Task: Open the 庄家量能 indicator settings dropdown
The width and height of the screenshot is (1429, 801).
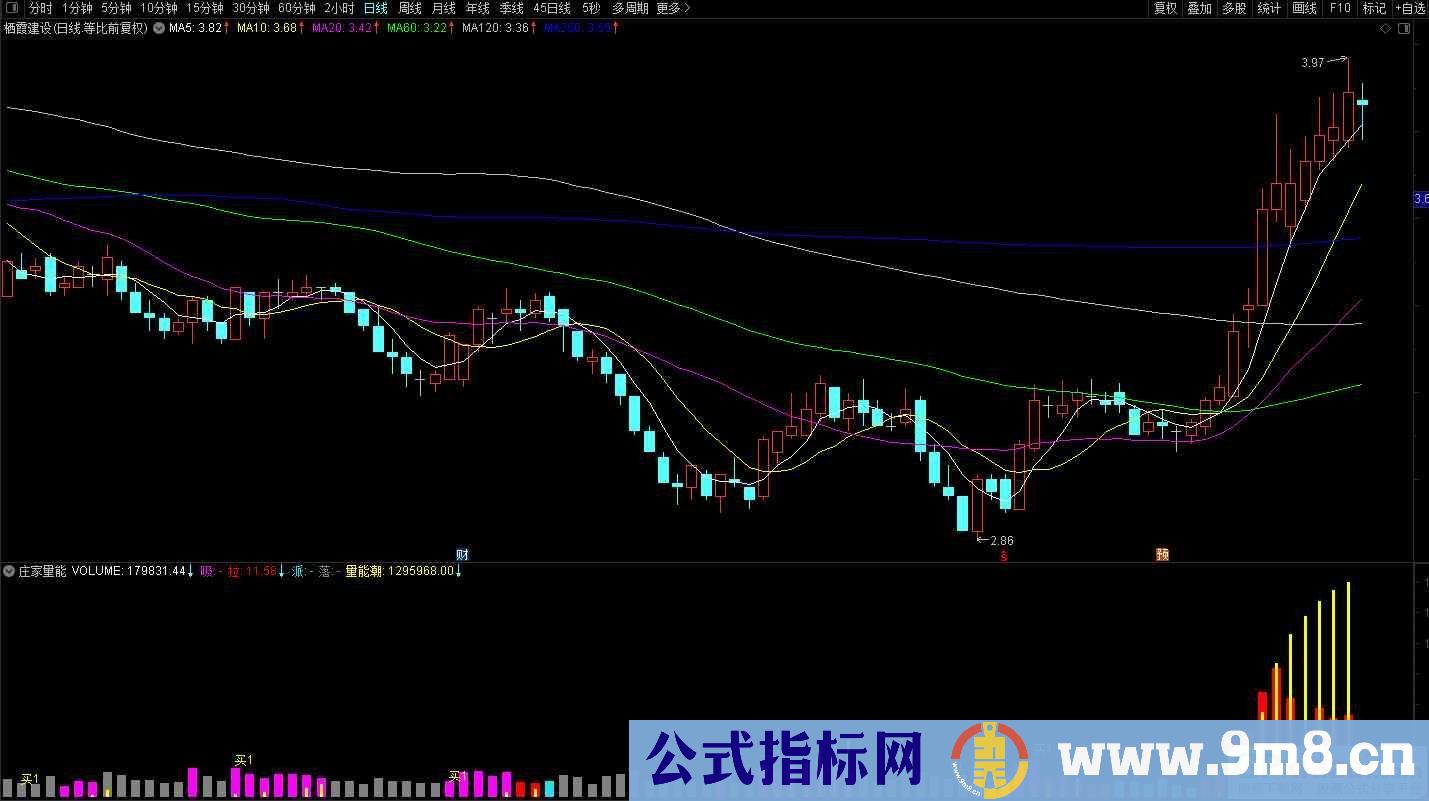Action: 10,572
